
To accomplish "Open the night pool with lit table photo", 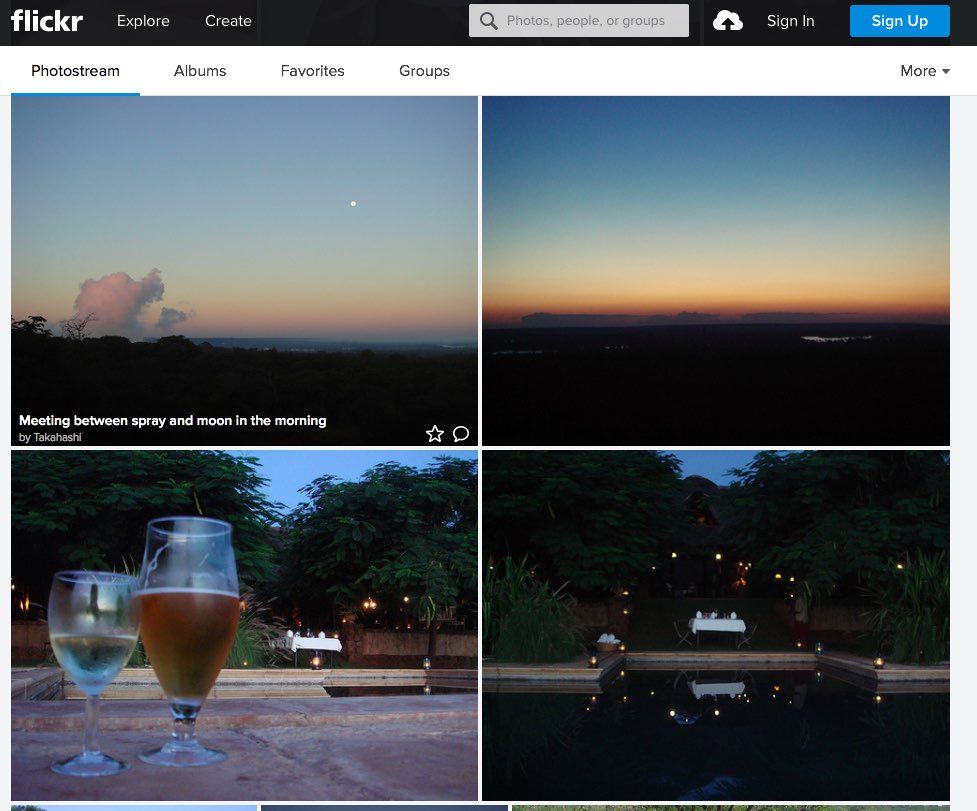I will [716, 625].
